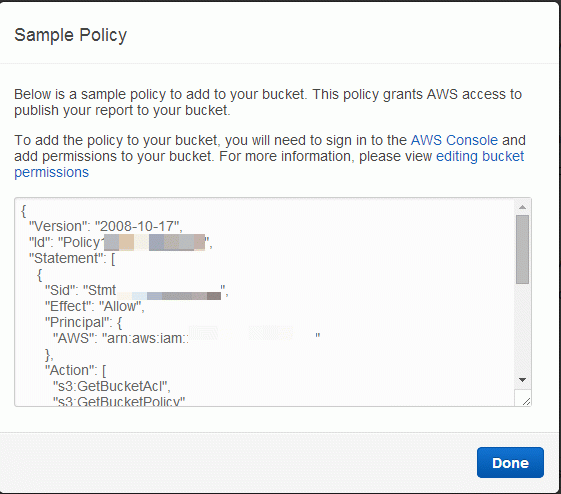Click the "s3:GetBucketAcl" entry
Screen dimensions: 561x494
point(112,386)
